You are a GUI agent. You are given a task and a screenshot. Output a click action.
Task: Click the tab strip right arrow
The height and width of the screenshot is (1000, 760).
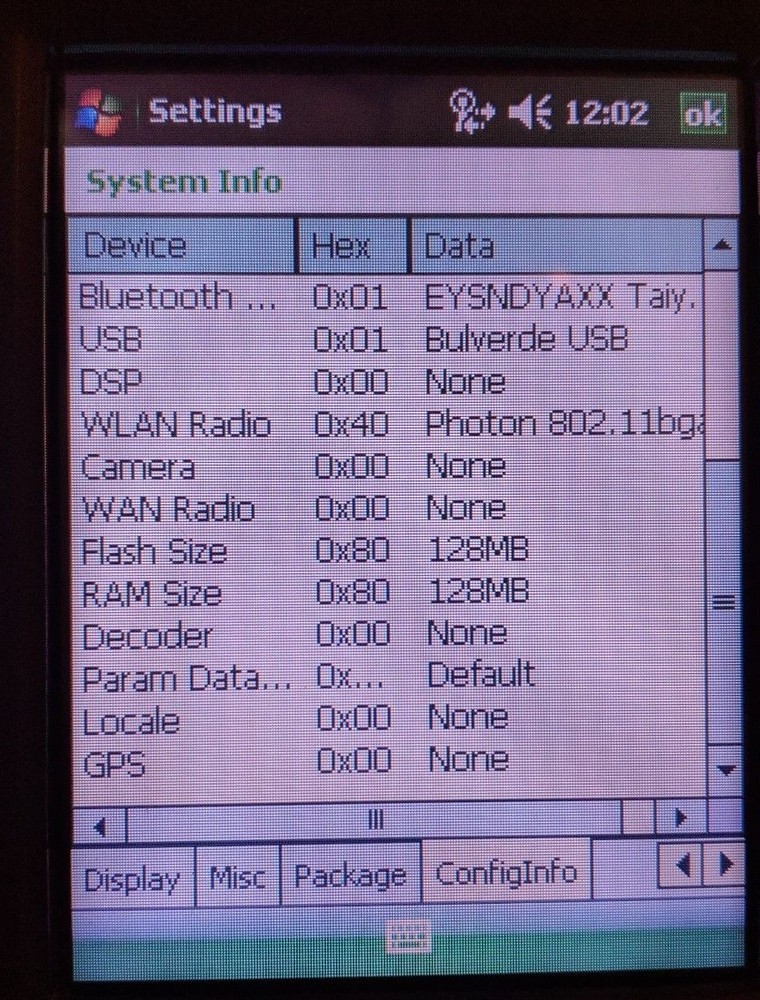click(724, 865)
